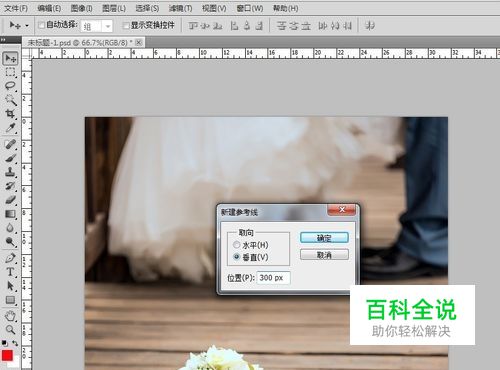Select the Dodge tool

pos(10,242)
